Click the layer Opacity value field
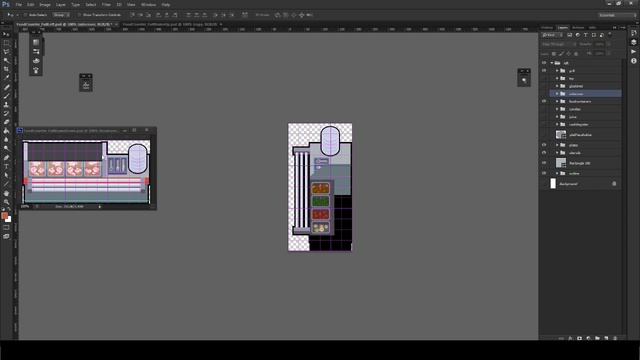The width and height of the screenshot is (640, 360). coord(599,44)
